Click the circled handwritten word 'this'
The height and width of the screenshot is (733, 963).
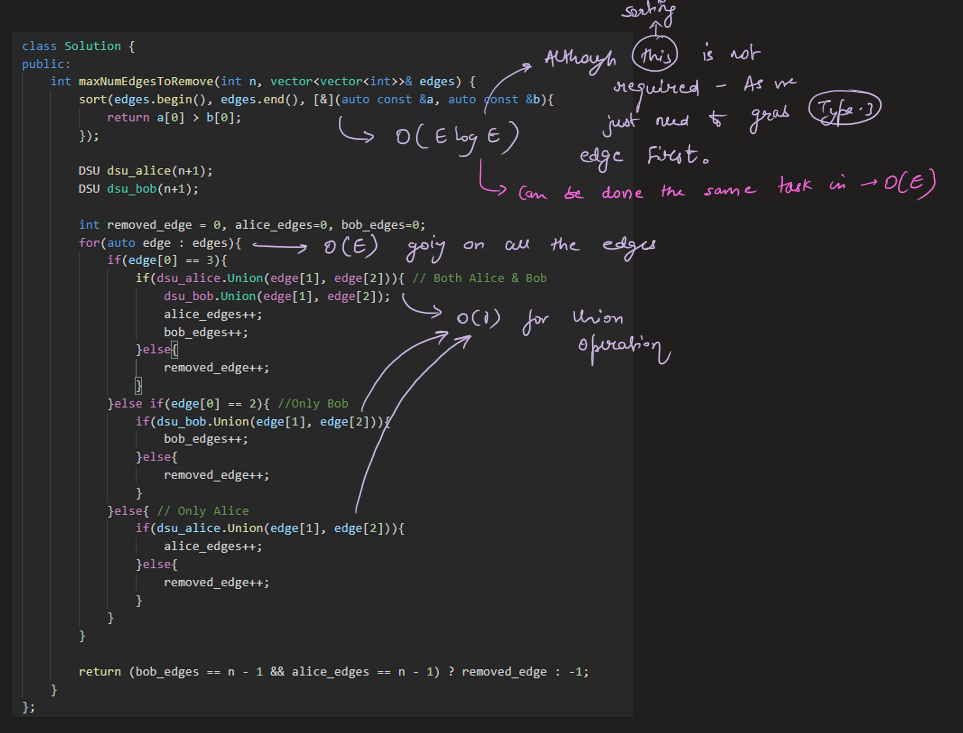(656, 57)
